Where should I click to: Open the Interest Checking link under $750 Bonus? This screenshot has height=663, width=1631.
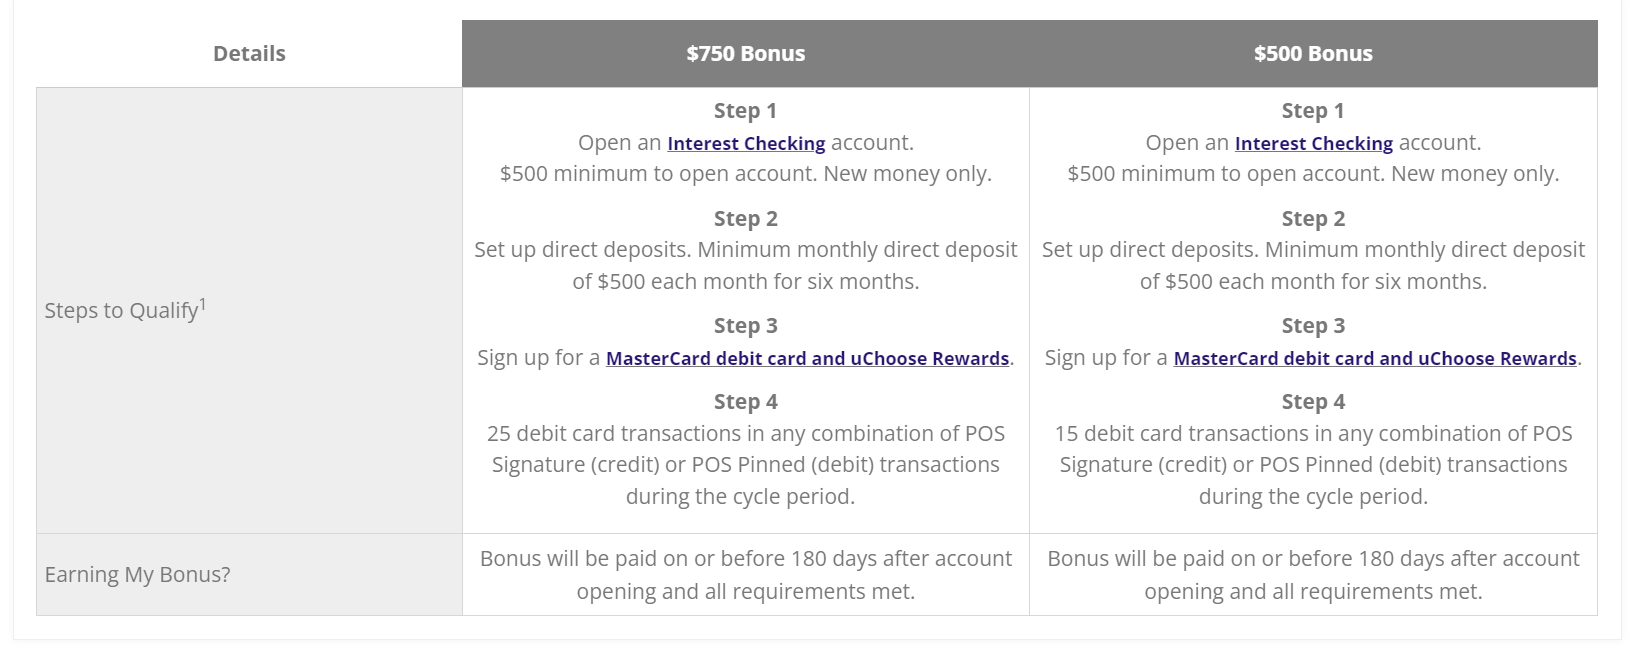pos(746,143)
